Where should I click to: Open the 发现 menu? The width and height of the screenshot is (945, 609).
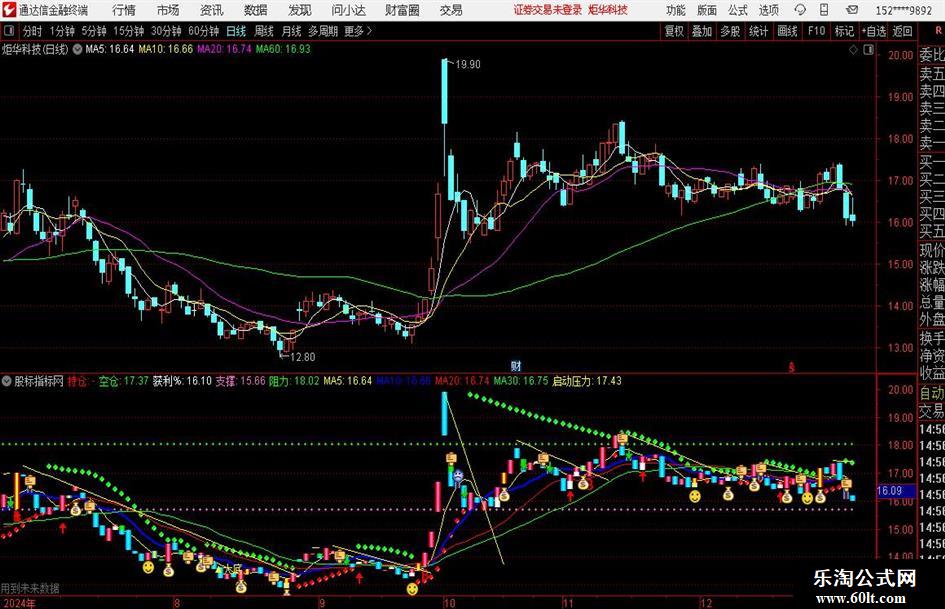(300, 10)
